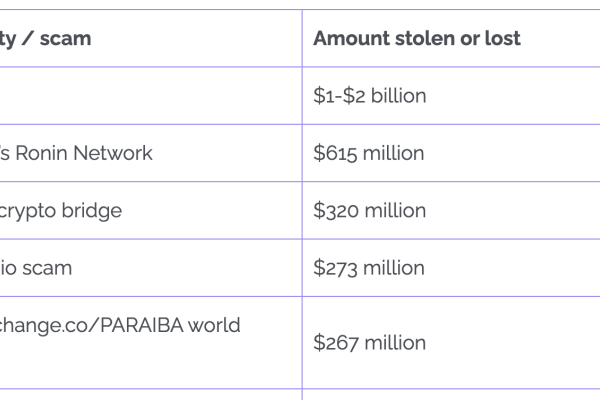
Task: Click the empty cell left of "$1-$2 billion"
Action: coord(150,96)
